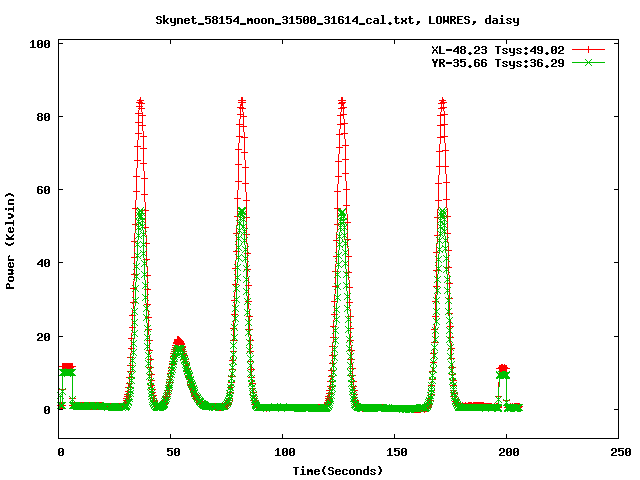Click the red peak tip of the second tall spike
Screen dimensions: 640x480
[242, 100]
